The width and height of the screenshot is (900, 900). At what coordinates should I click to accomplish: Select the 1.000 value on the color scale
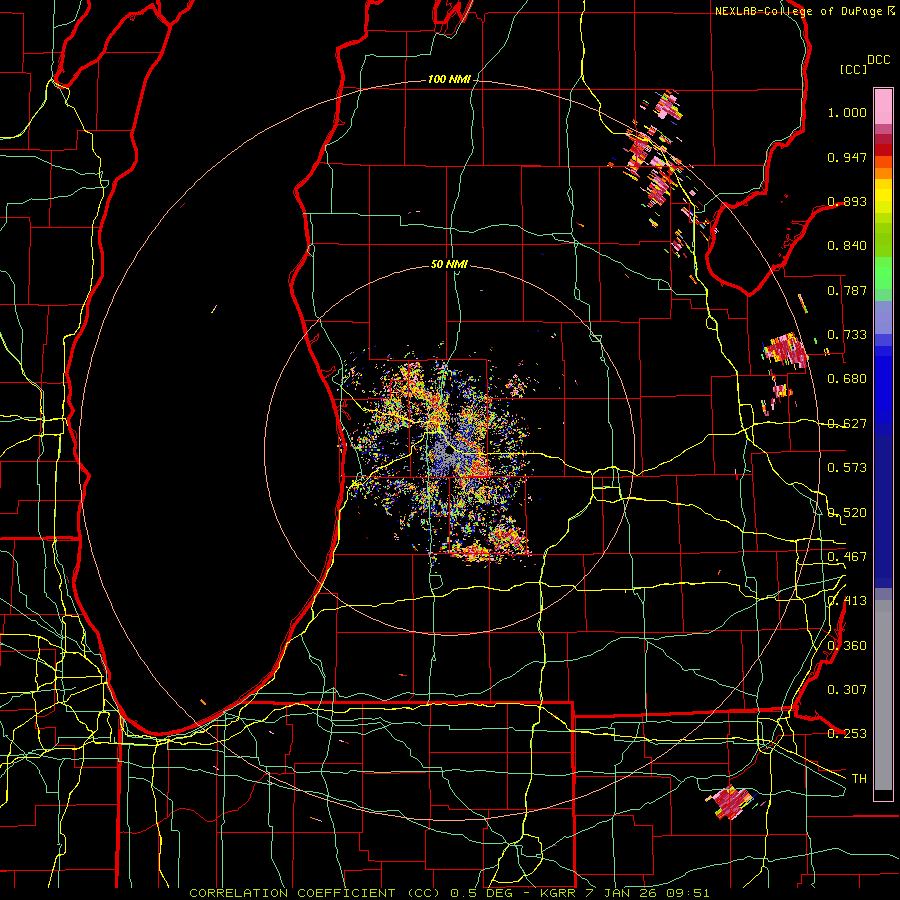point(847,113)
